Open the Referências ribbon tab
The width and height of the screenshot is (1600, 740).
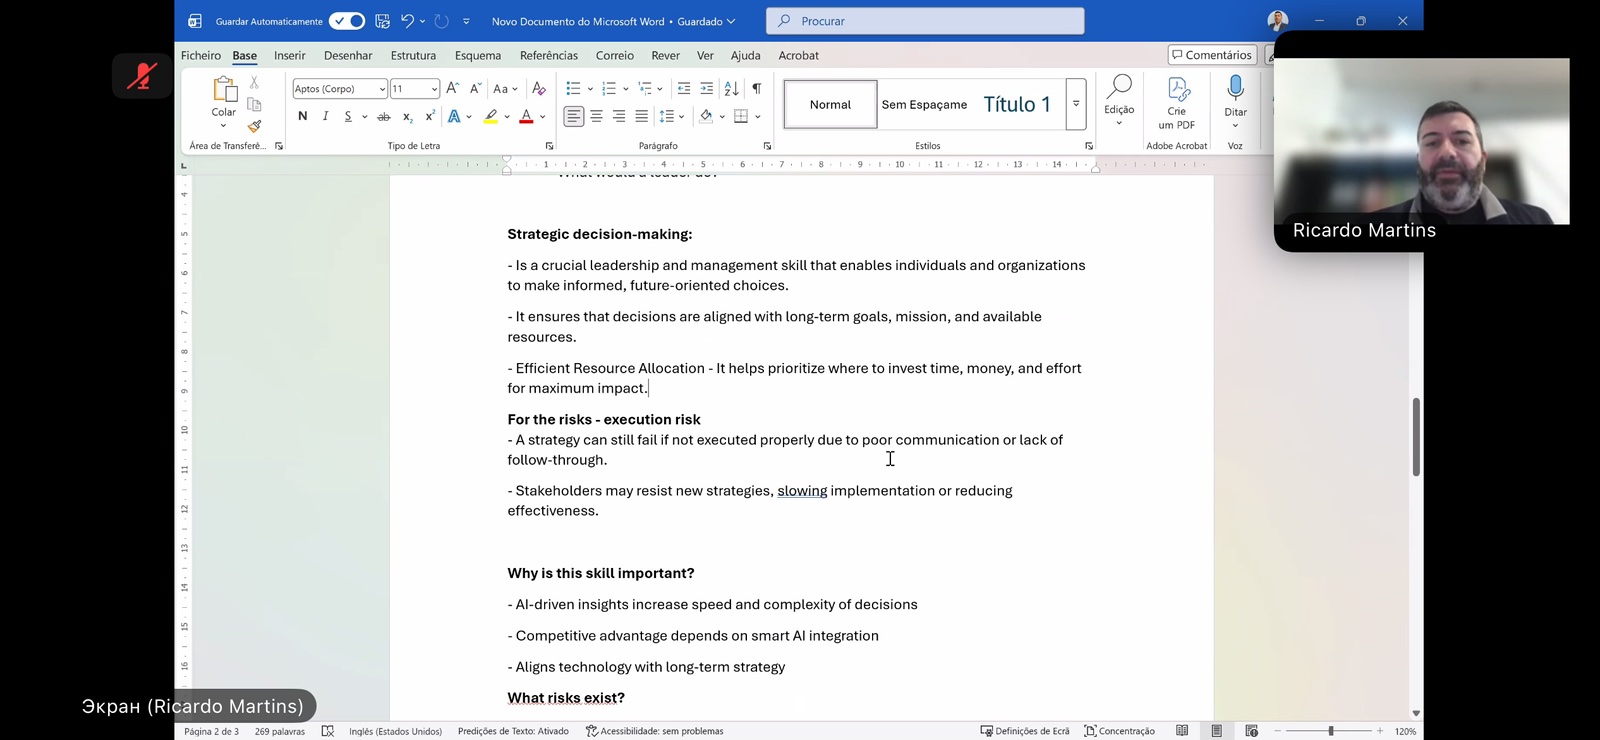pos(548,56)
